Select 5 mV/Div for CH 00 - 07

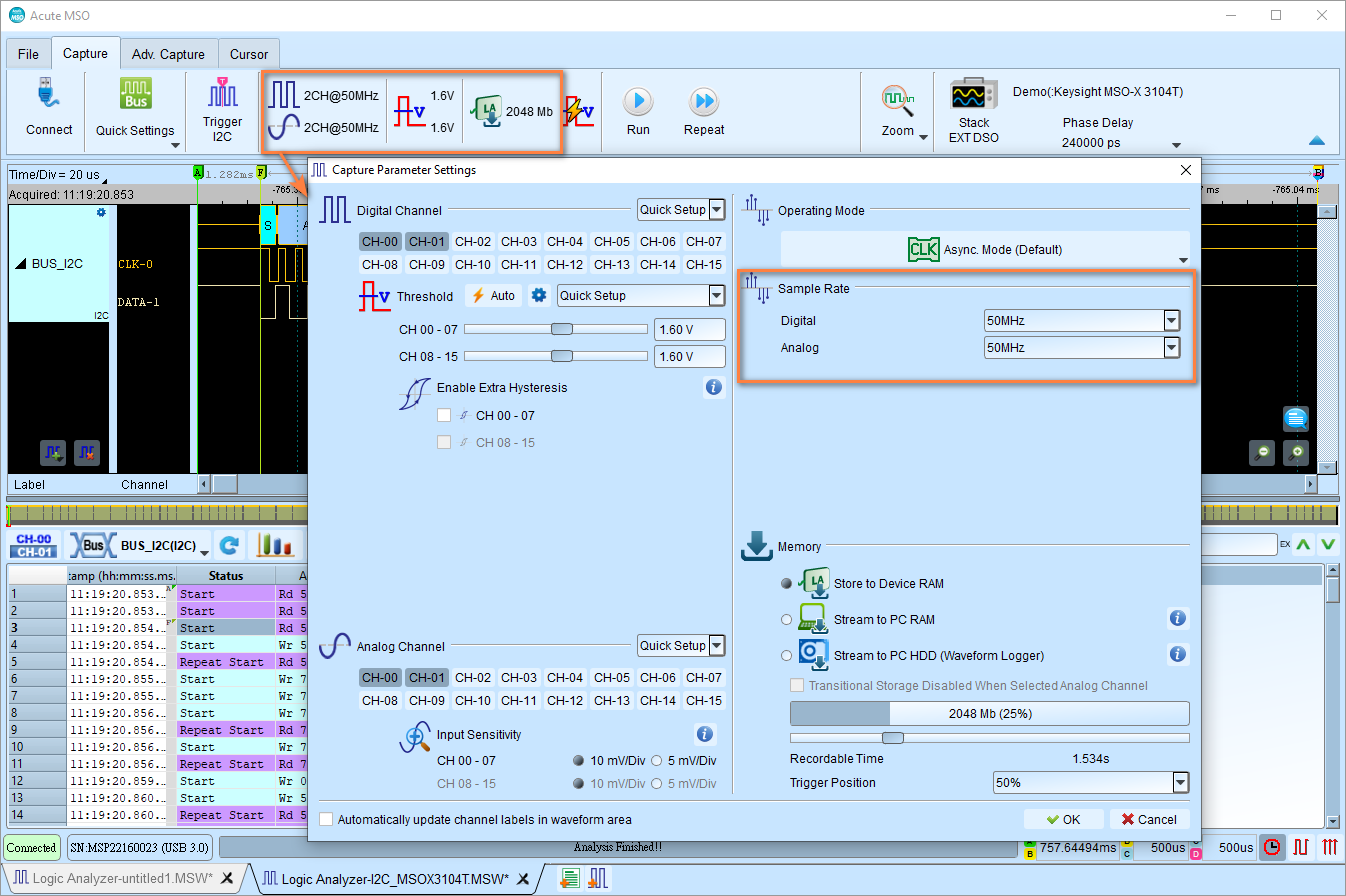(657, 760)
